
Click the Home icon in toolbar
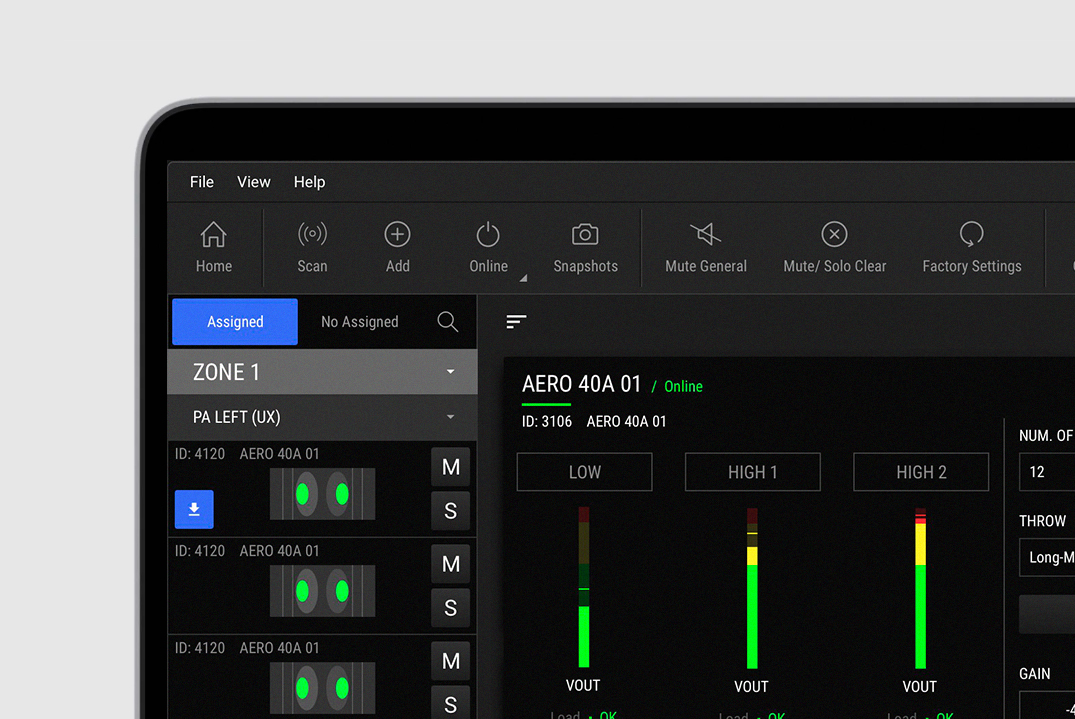pos(213,235)
